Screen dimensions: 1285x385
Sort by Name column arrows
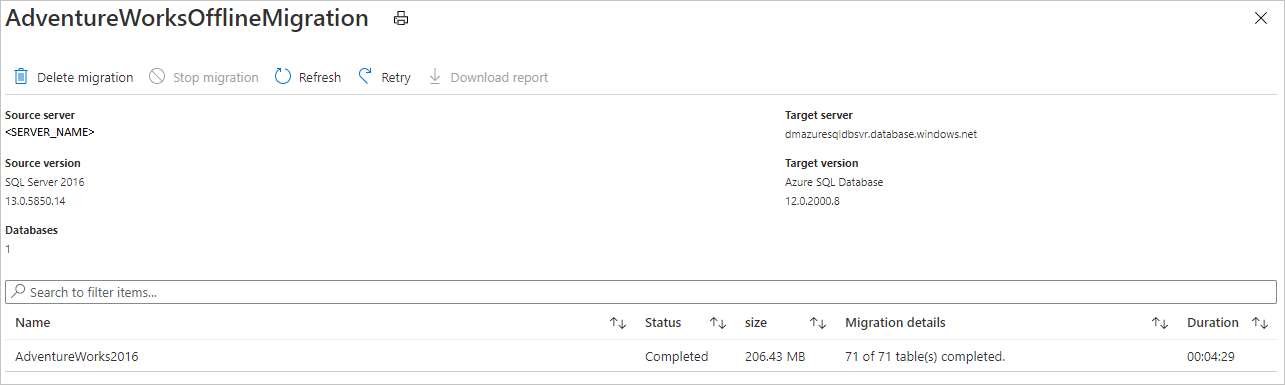618,323
